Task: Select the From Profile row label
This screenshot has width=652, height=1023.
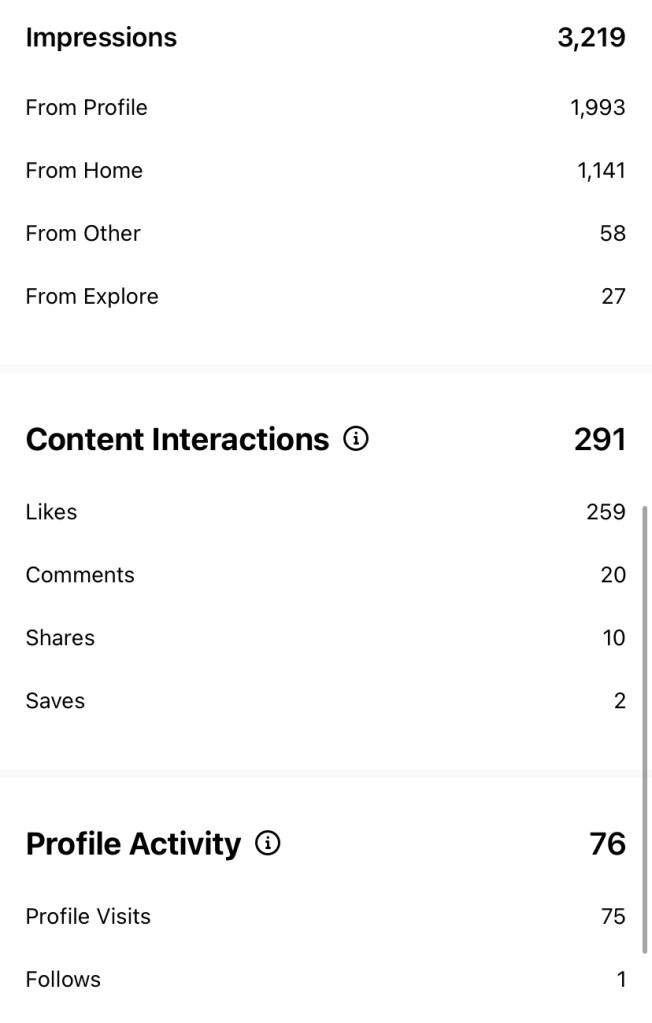Action: coord(86,108)
